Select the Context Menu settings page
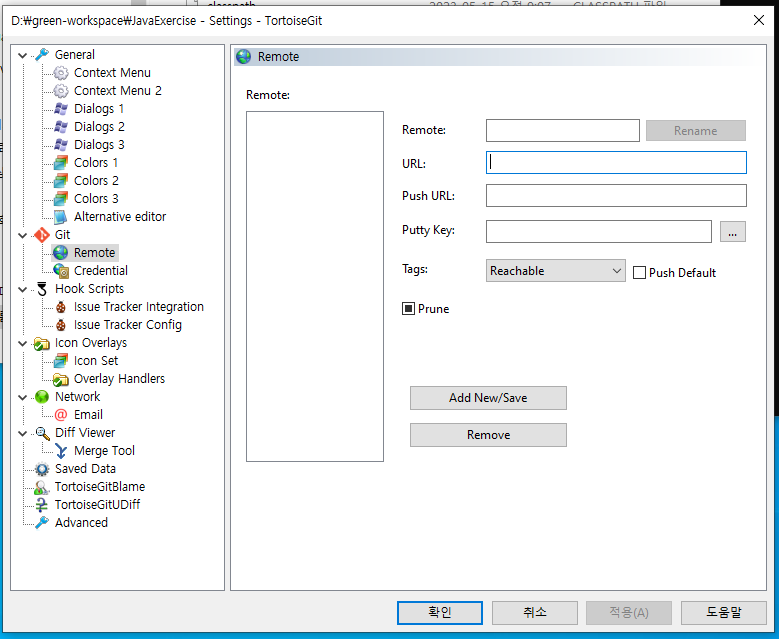The width and height of the screenshot is (779, 639). [112, 73]
